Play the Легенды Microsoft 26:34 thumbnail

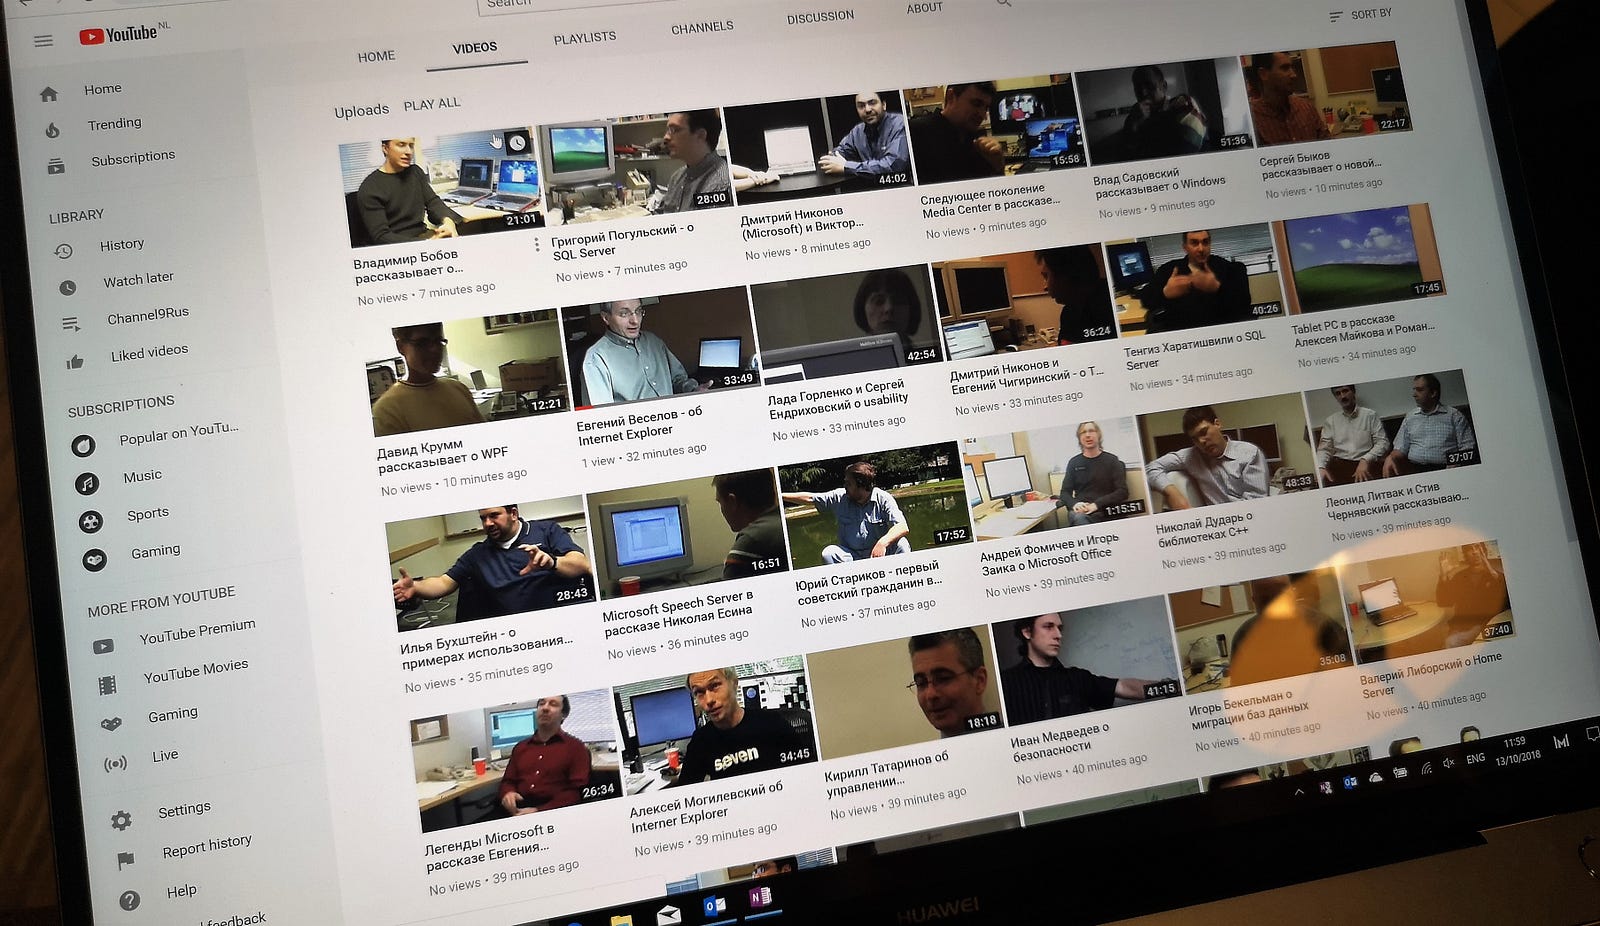click(516, 758)
